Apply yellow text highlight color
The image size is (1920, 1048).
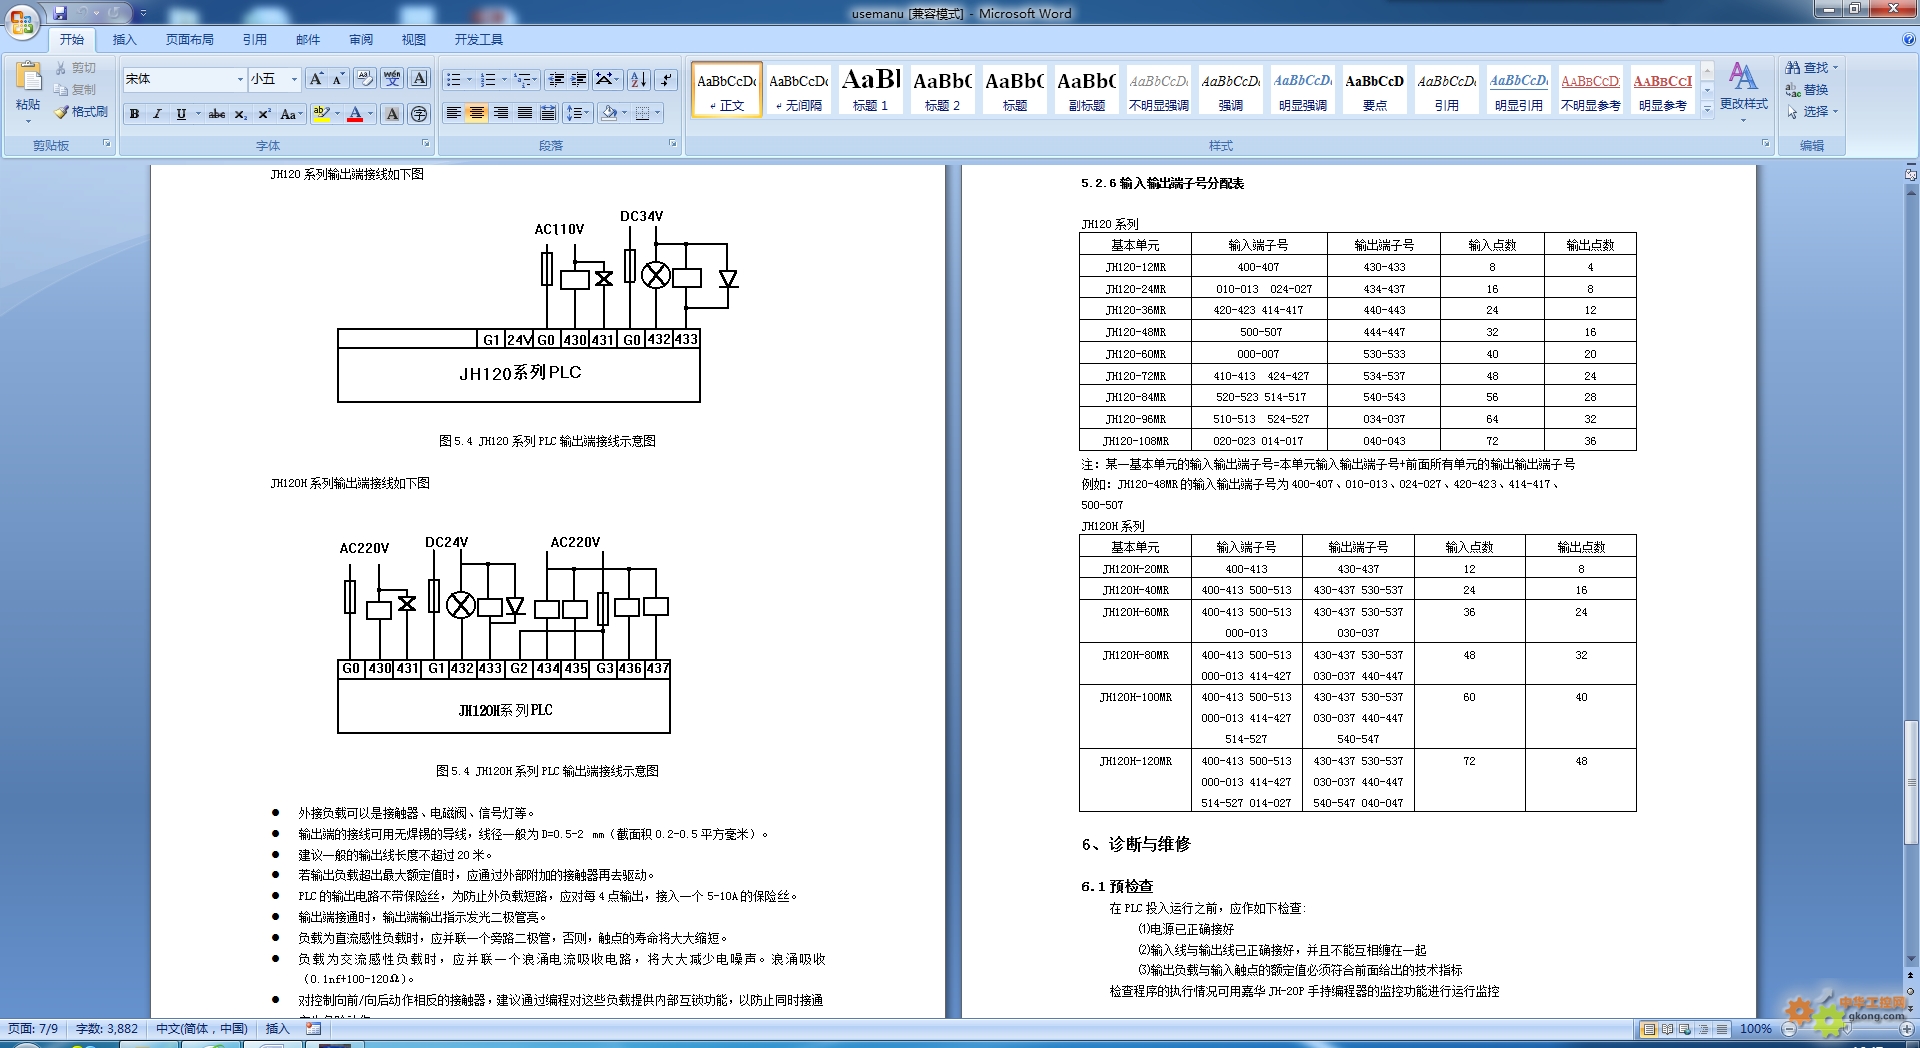[321, 114]
